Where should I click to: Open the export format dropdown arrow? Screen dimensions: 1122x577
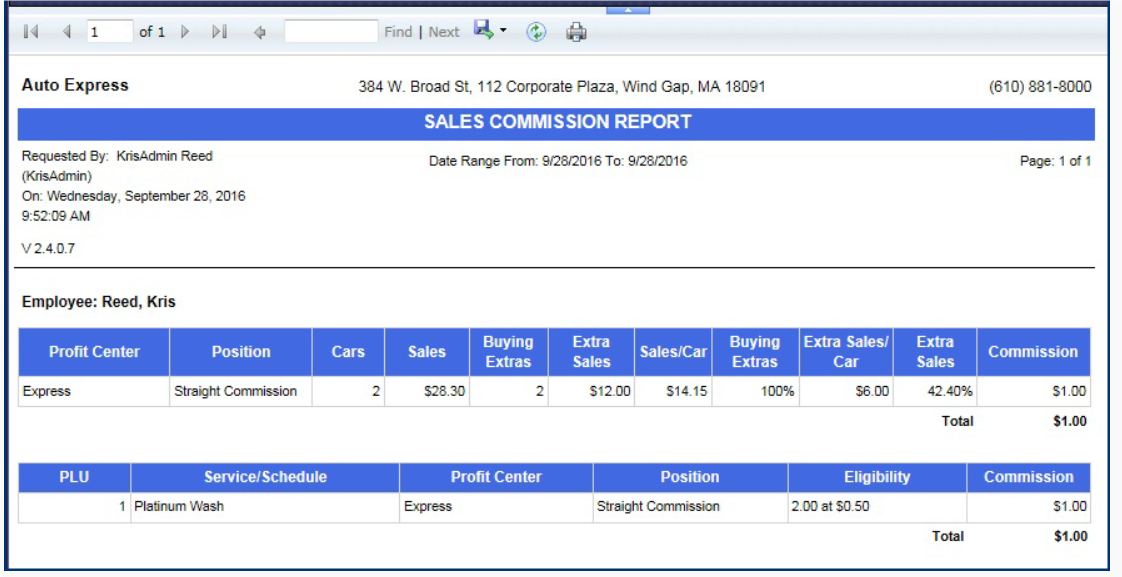coord(503,31)
